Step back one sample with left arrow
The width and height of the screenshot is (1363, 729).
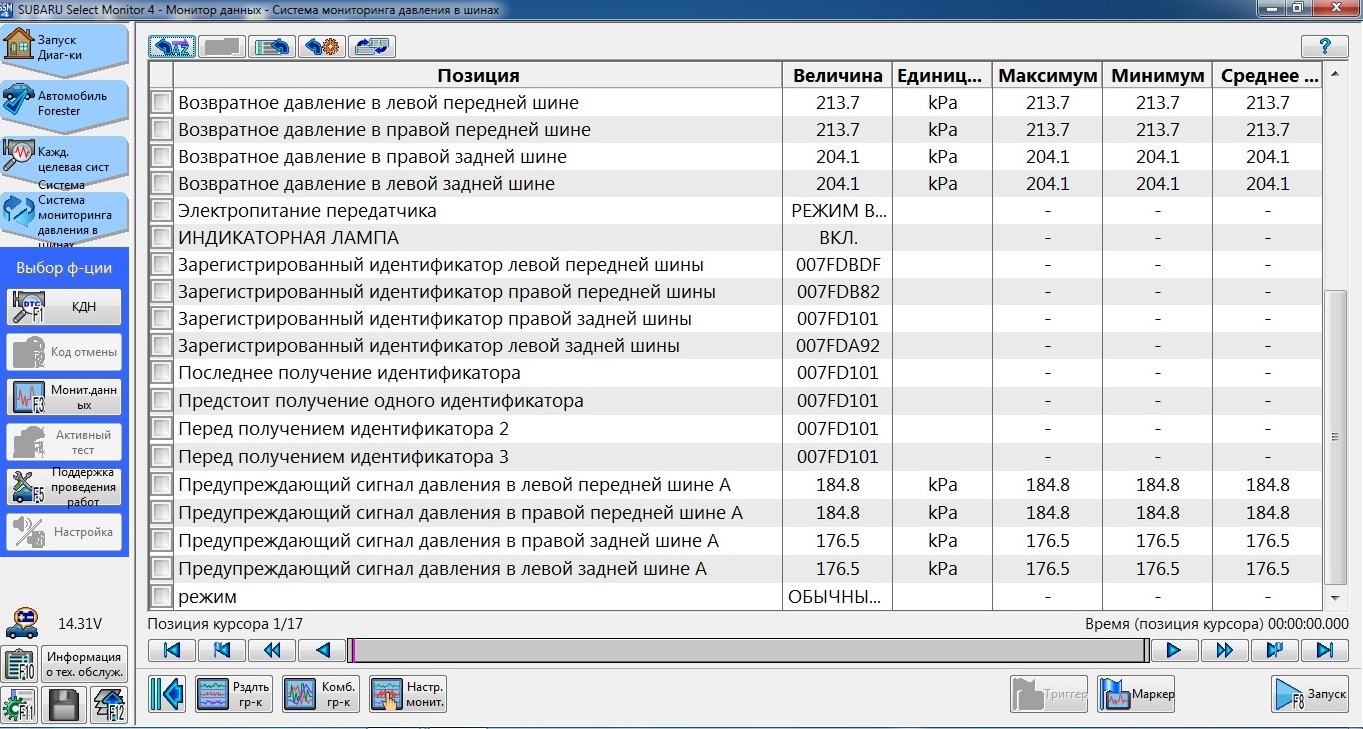click(322, 650)
